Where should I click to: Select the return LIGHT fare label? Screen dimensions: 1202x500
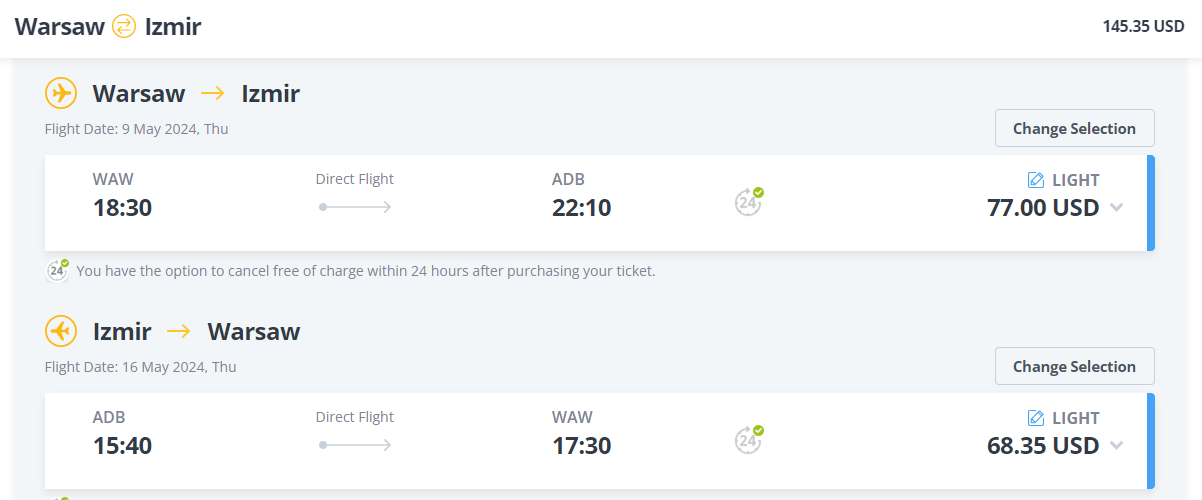tap(1075, 418)
